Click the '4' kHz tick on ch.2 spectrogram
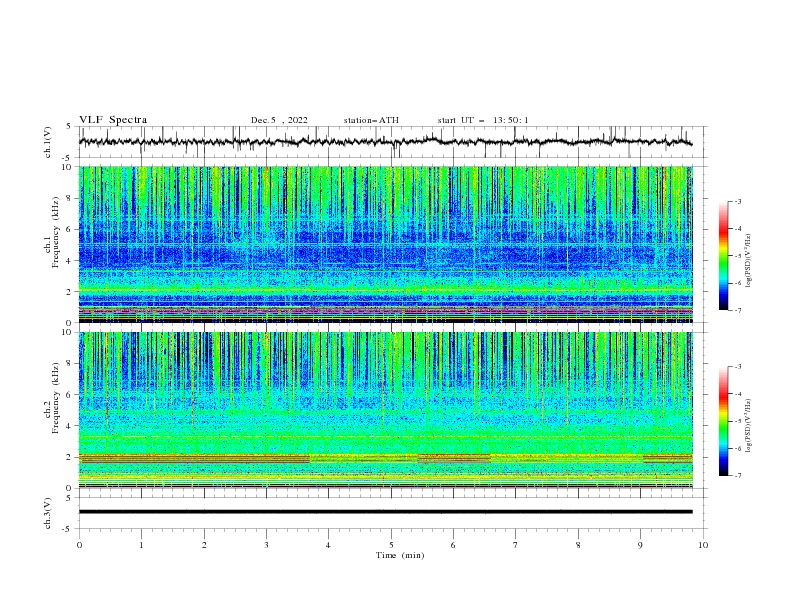The height and width of the screenshot is (612, 792). pyautogui.click(x=70, y=426)
